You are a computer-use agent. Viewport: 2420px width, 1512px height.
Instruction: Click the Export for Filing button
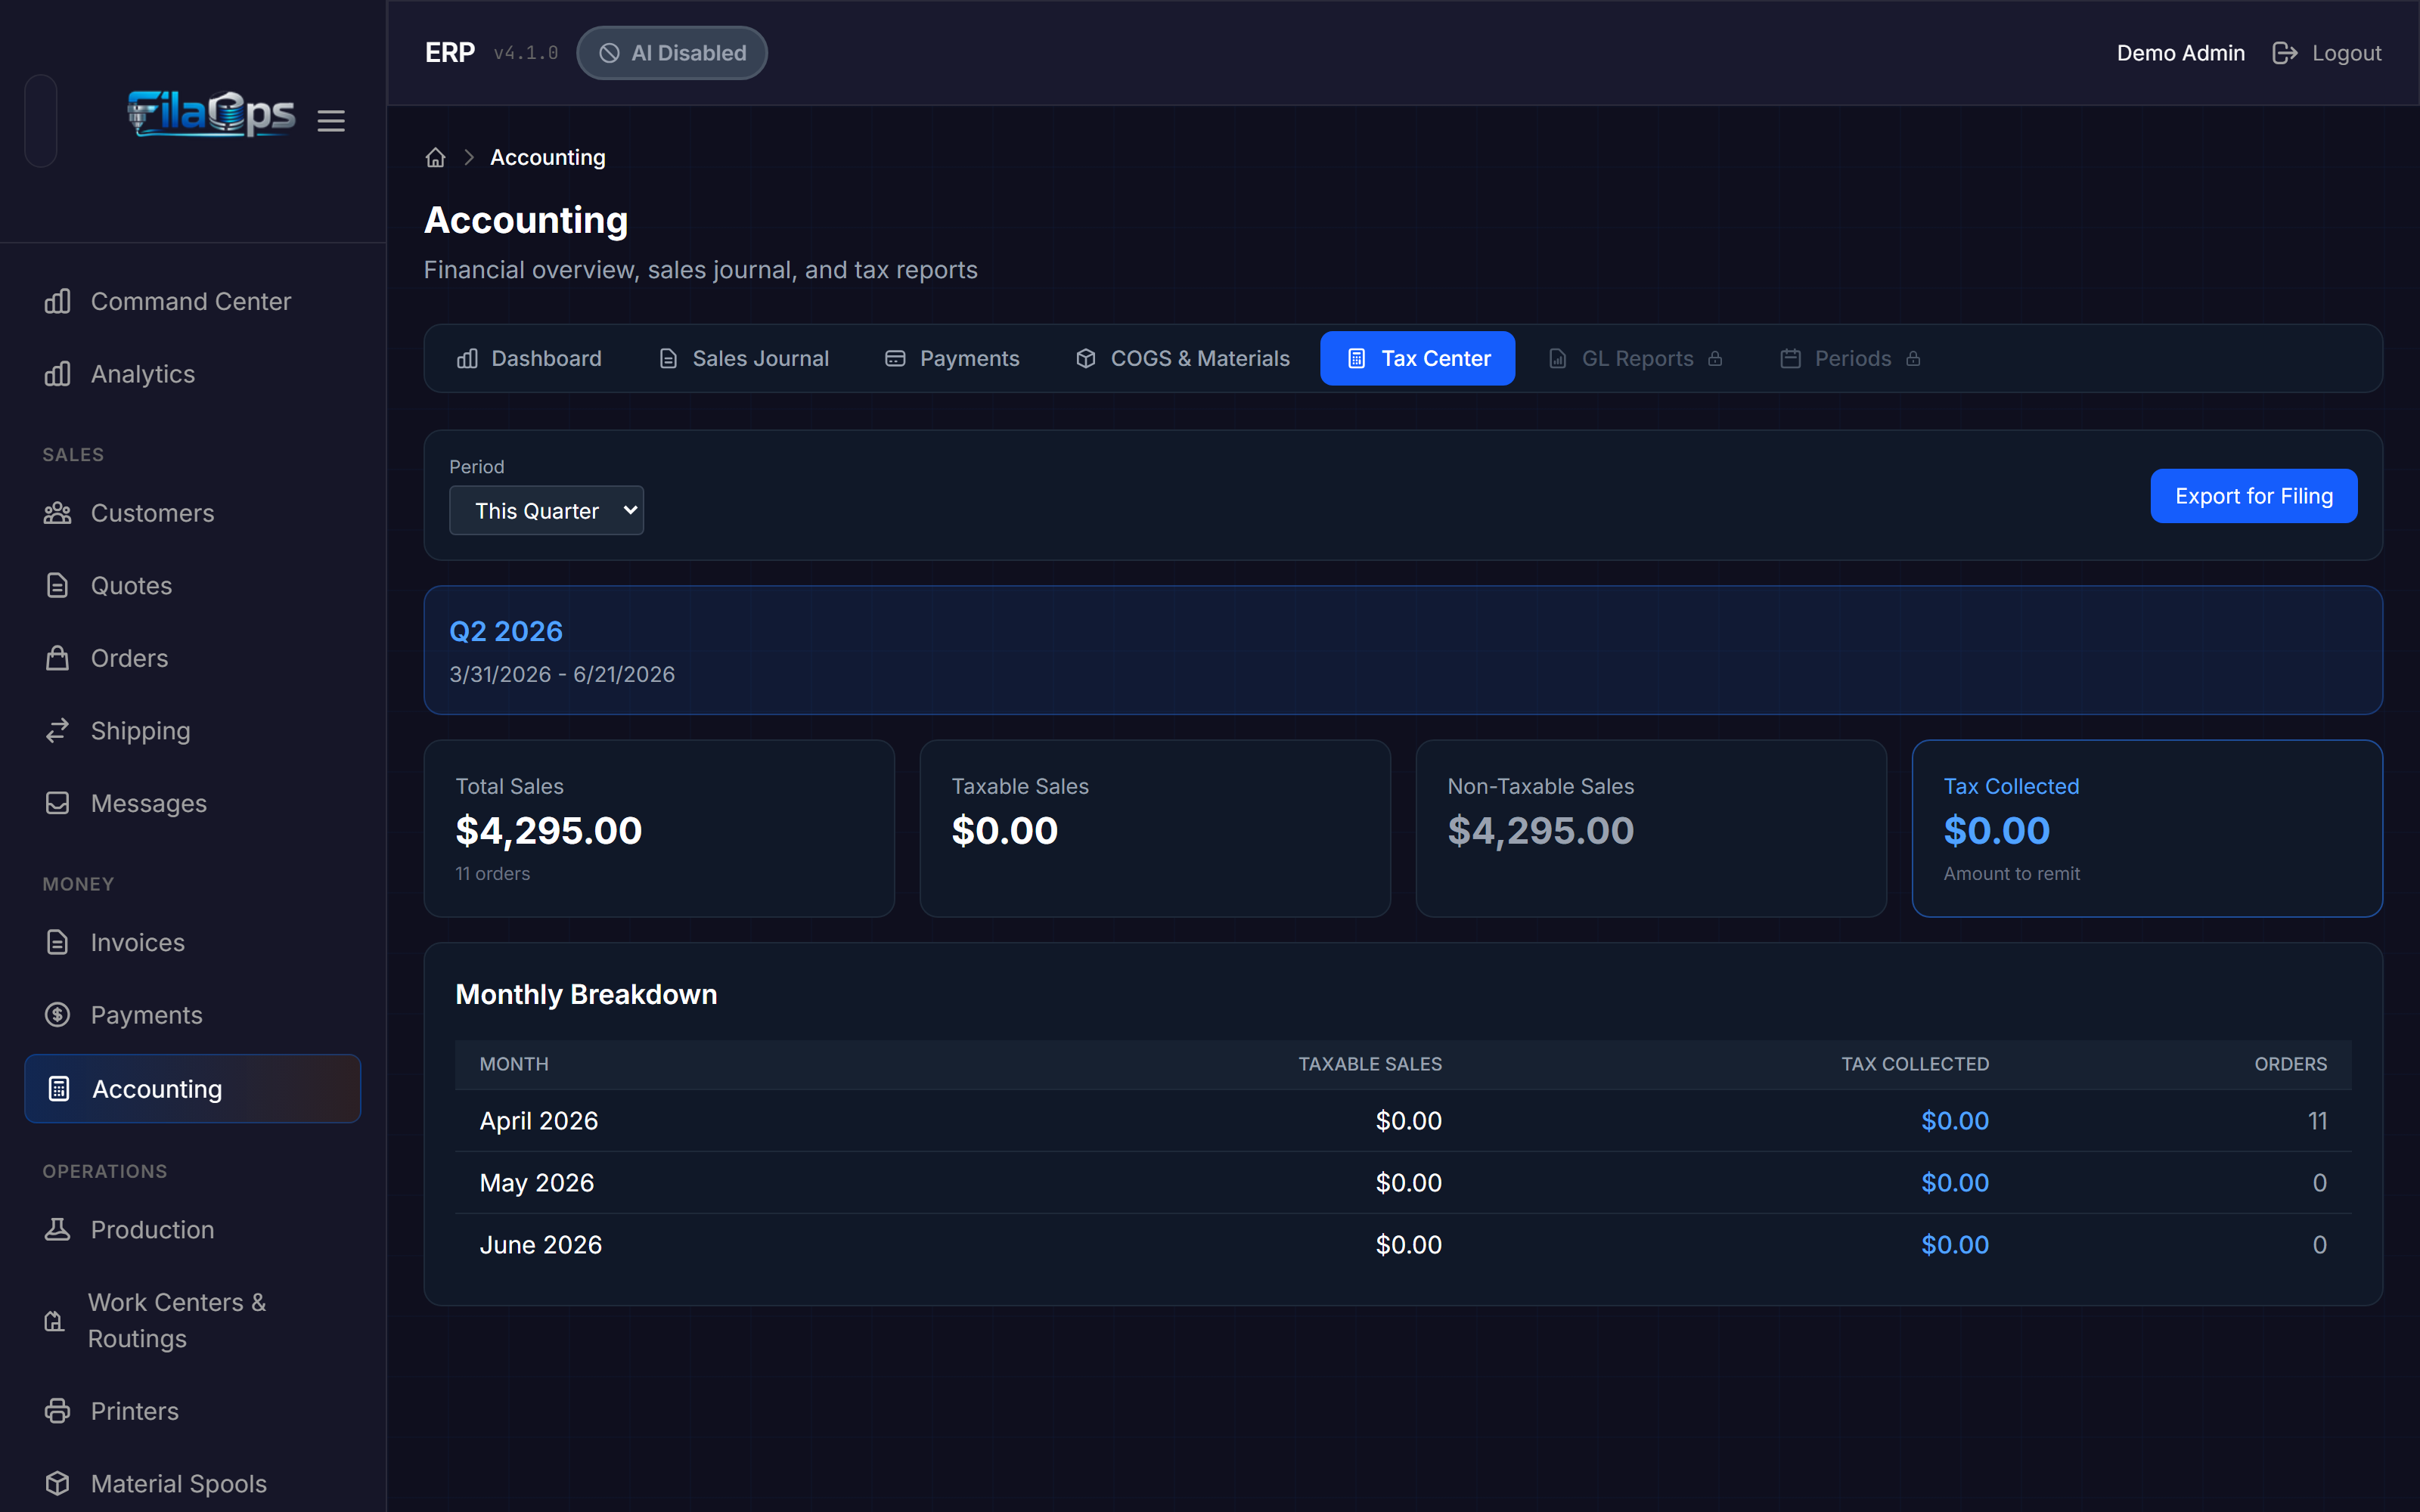tap(2254, 496)
